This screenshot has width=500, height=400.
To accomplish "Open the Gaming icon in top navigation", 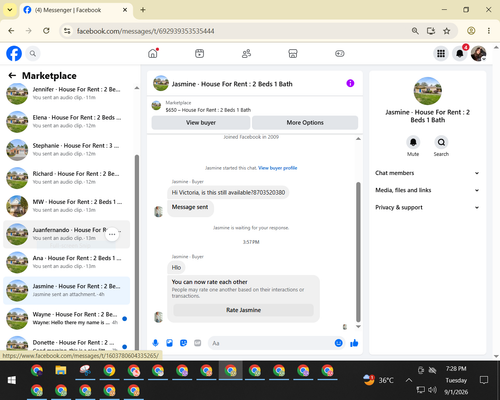I will pyautogui.click(x=340, y=53).
